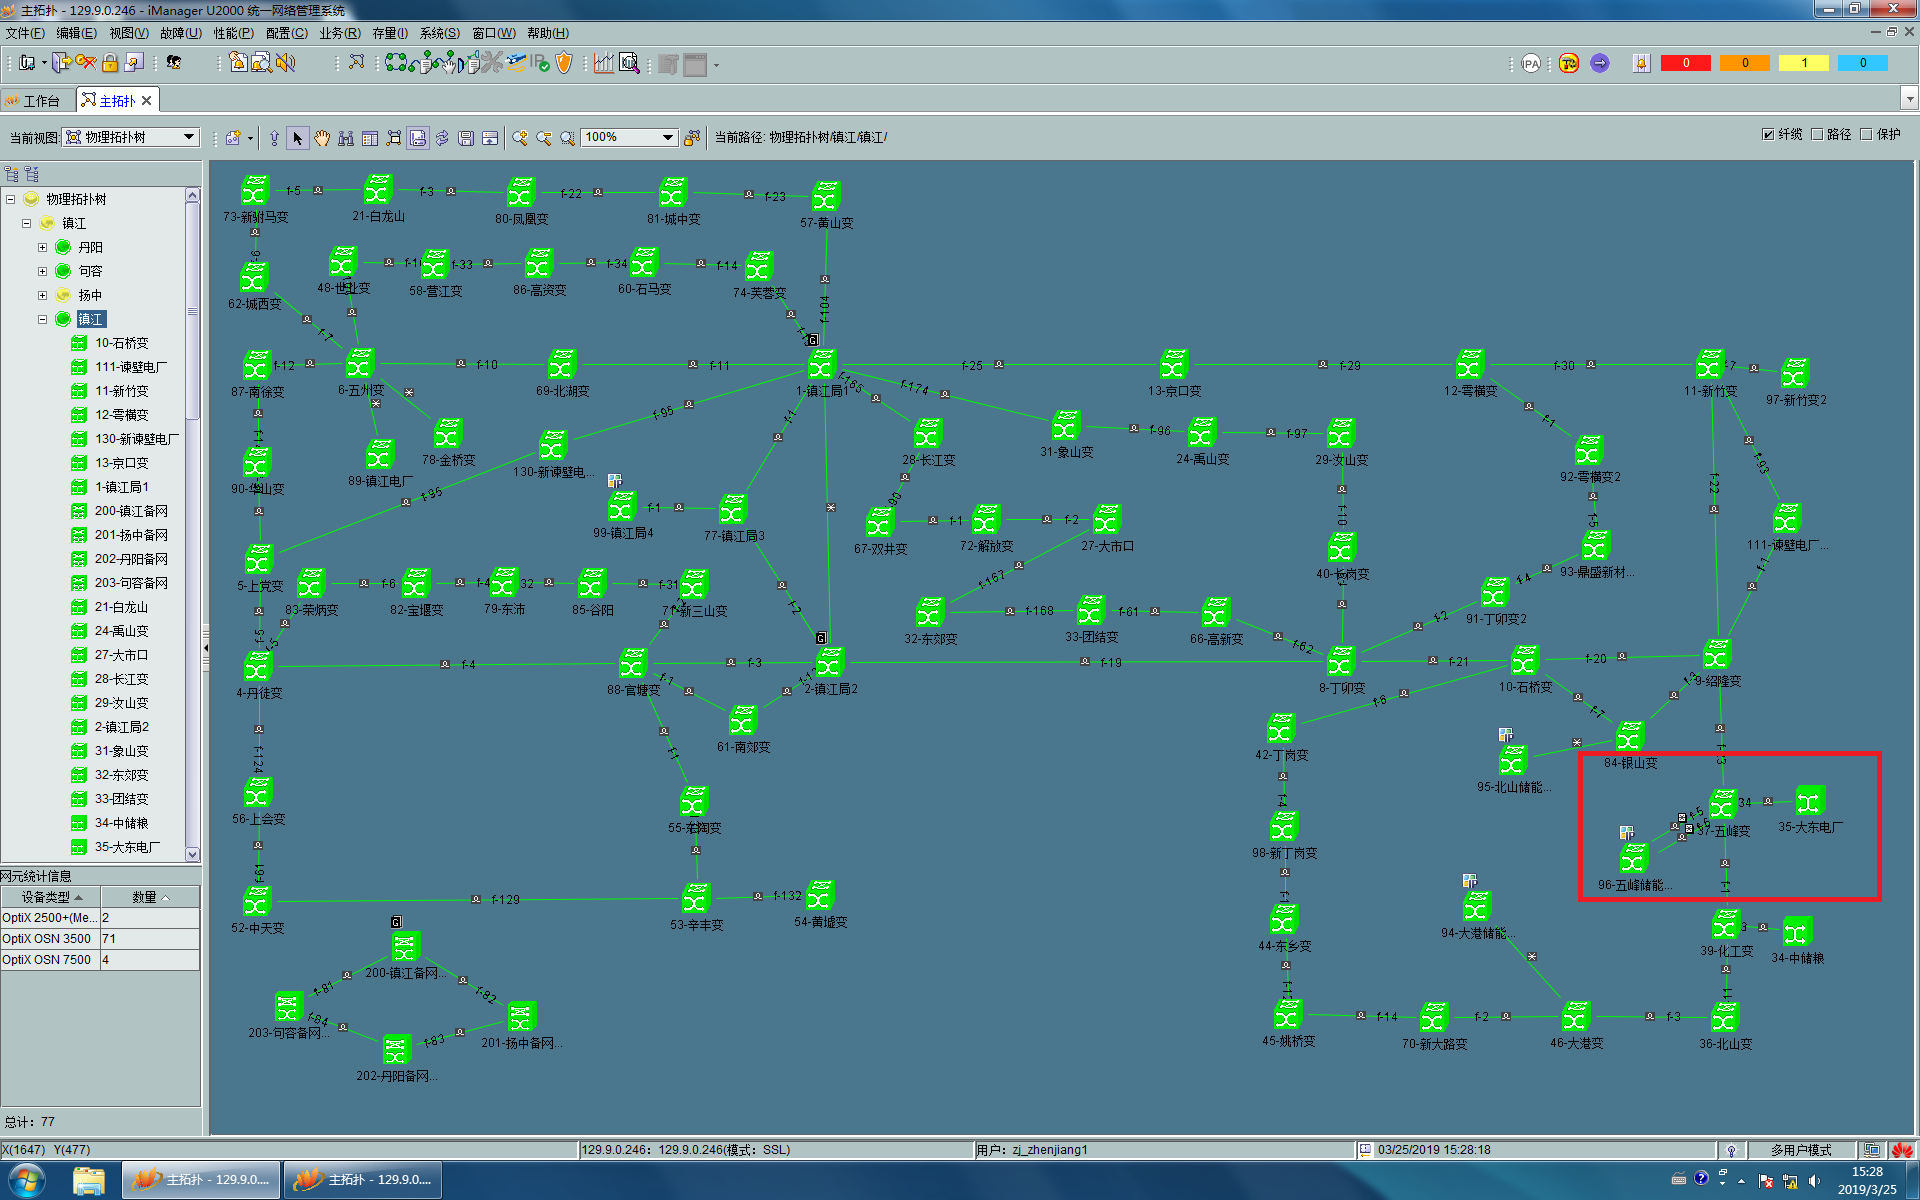Image resolution: width=1920 pixels, height=1200 pixels.
Task: Select 10-石桥变 in the device tree
Action: tap(121, 343)
